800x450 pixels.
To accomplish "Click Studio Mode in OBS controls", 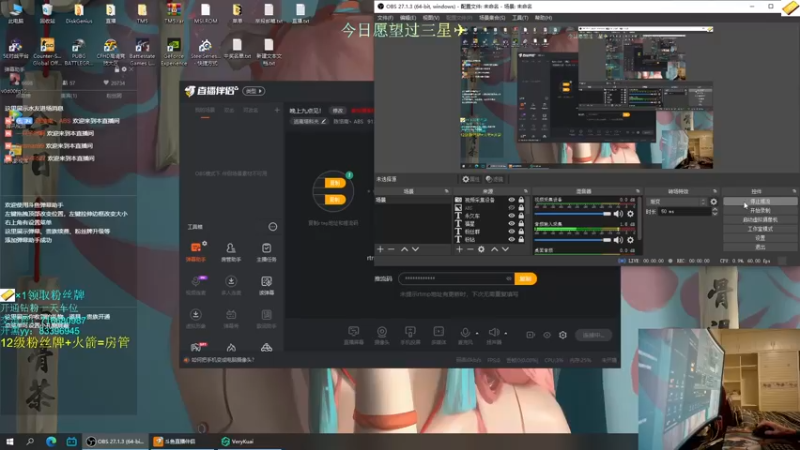I will click(760, 229).
